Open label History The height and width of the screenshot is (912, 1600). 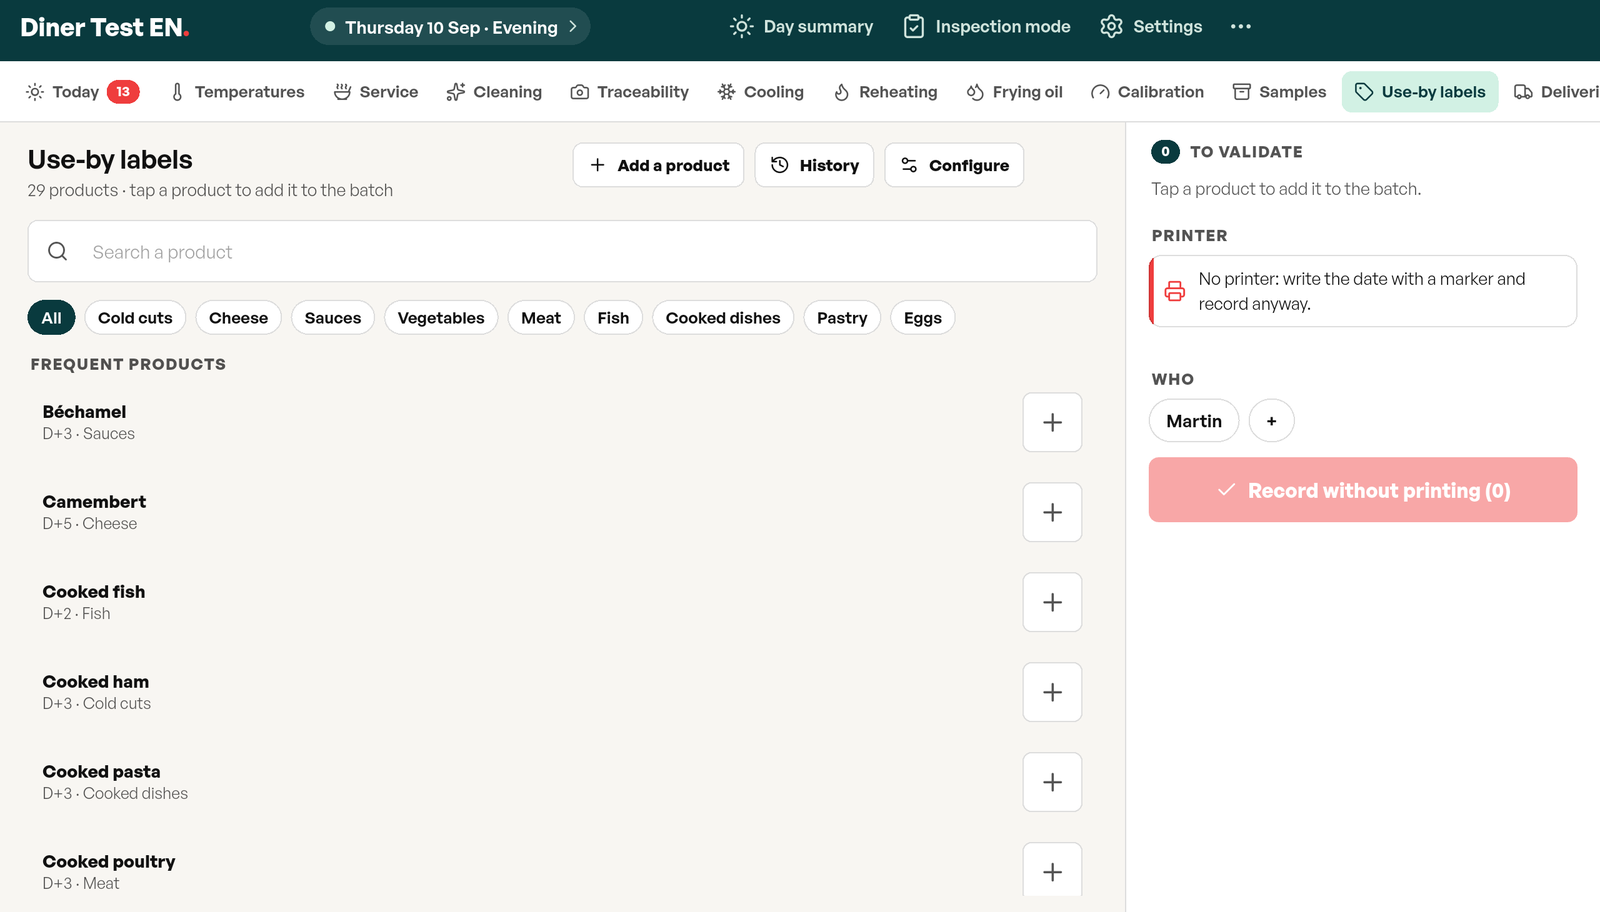tap(814, 165)
